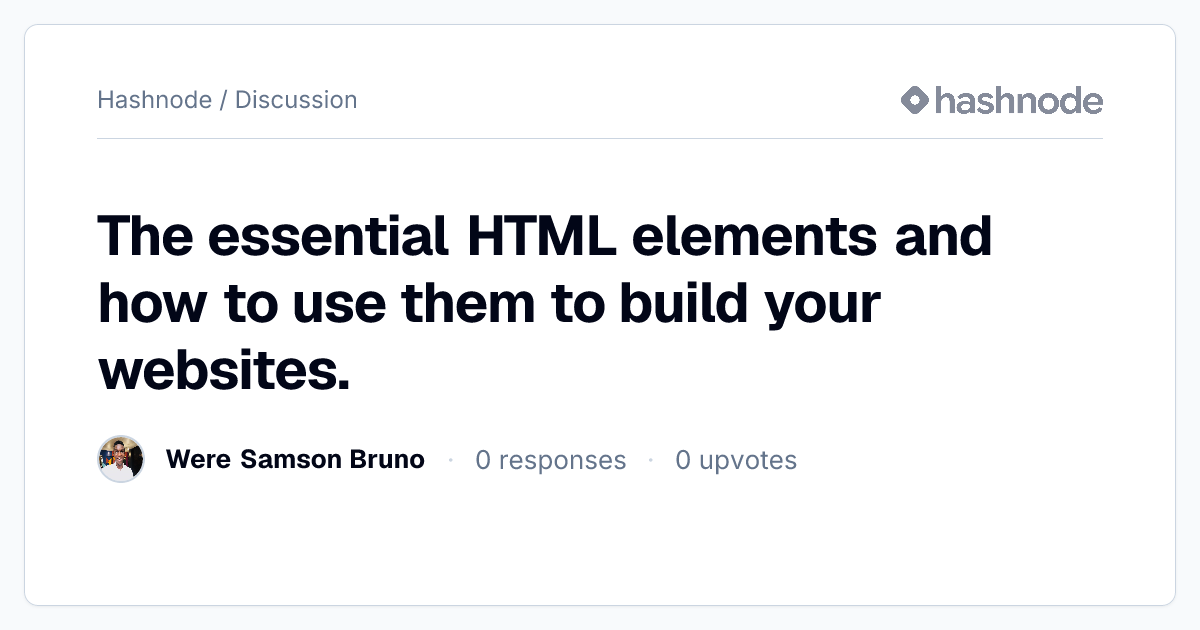View the 0 responses count
1200x630 pixels.
click(x=551, y=460)
